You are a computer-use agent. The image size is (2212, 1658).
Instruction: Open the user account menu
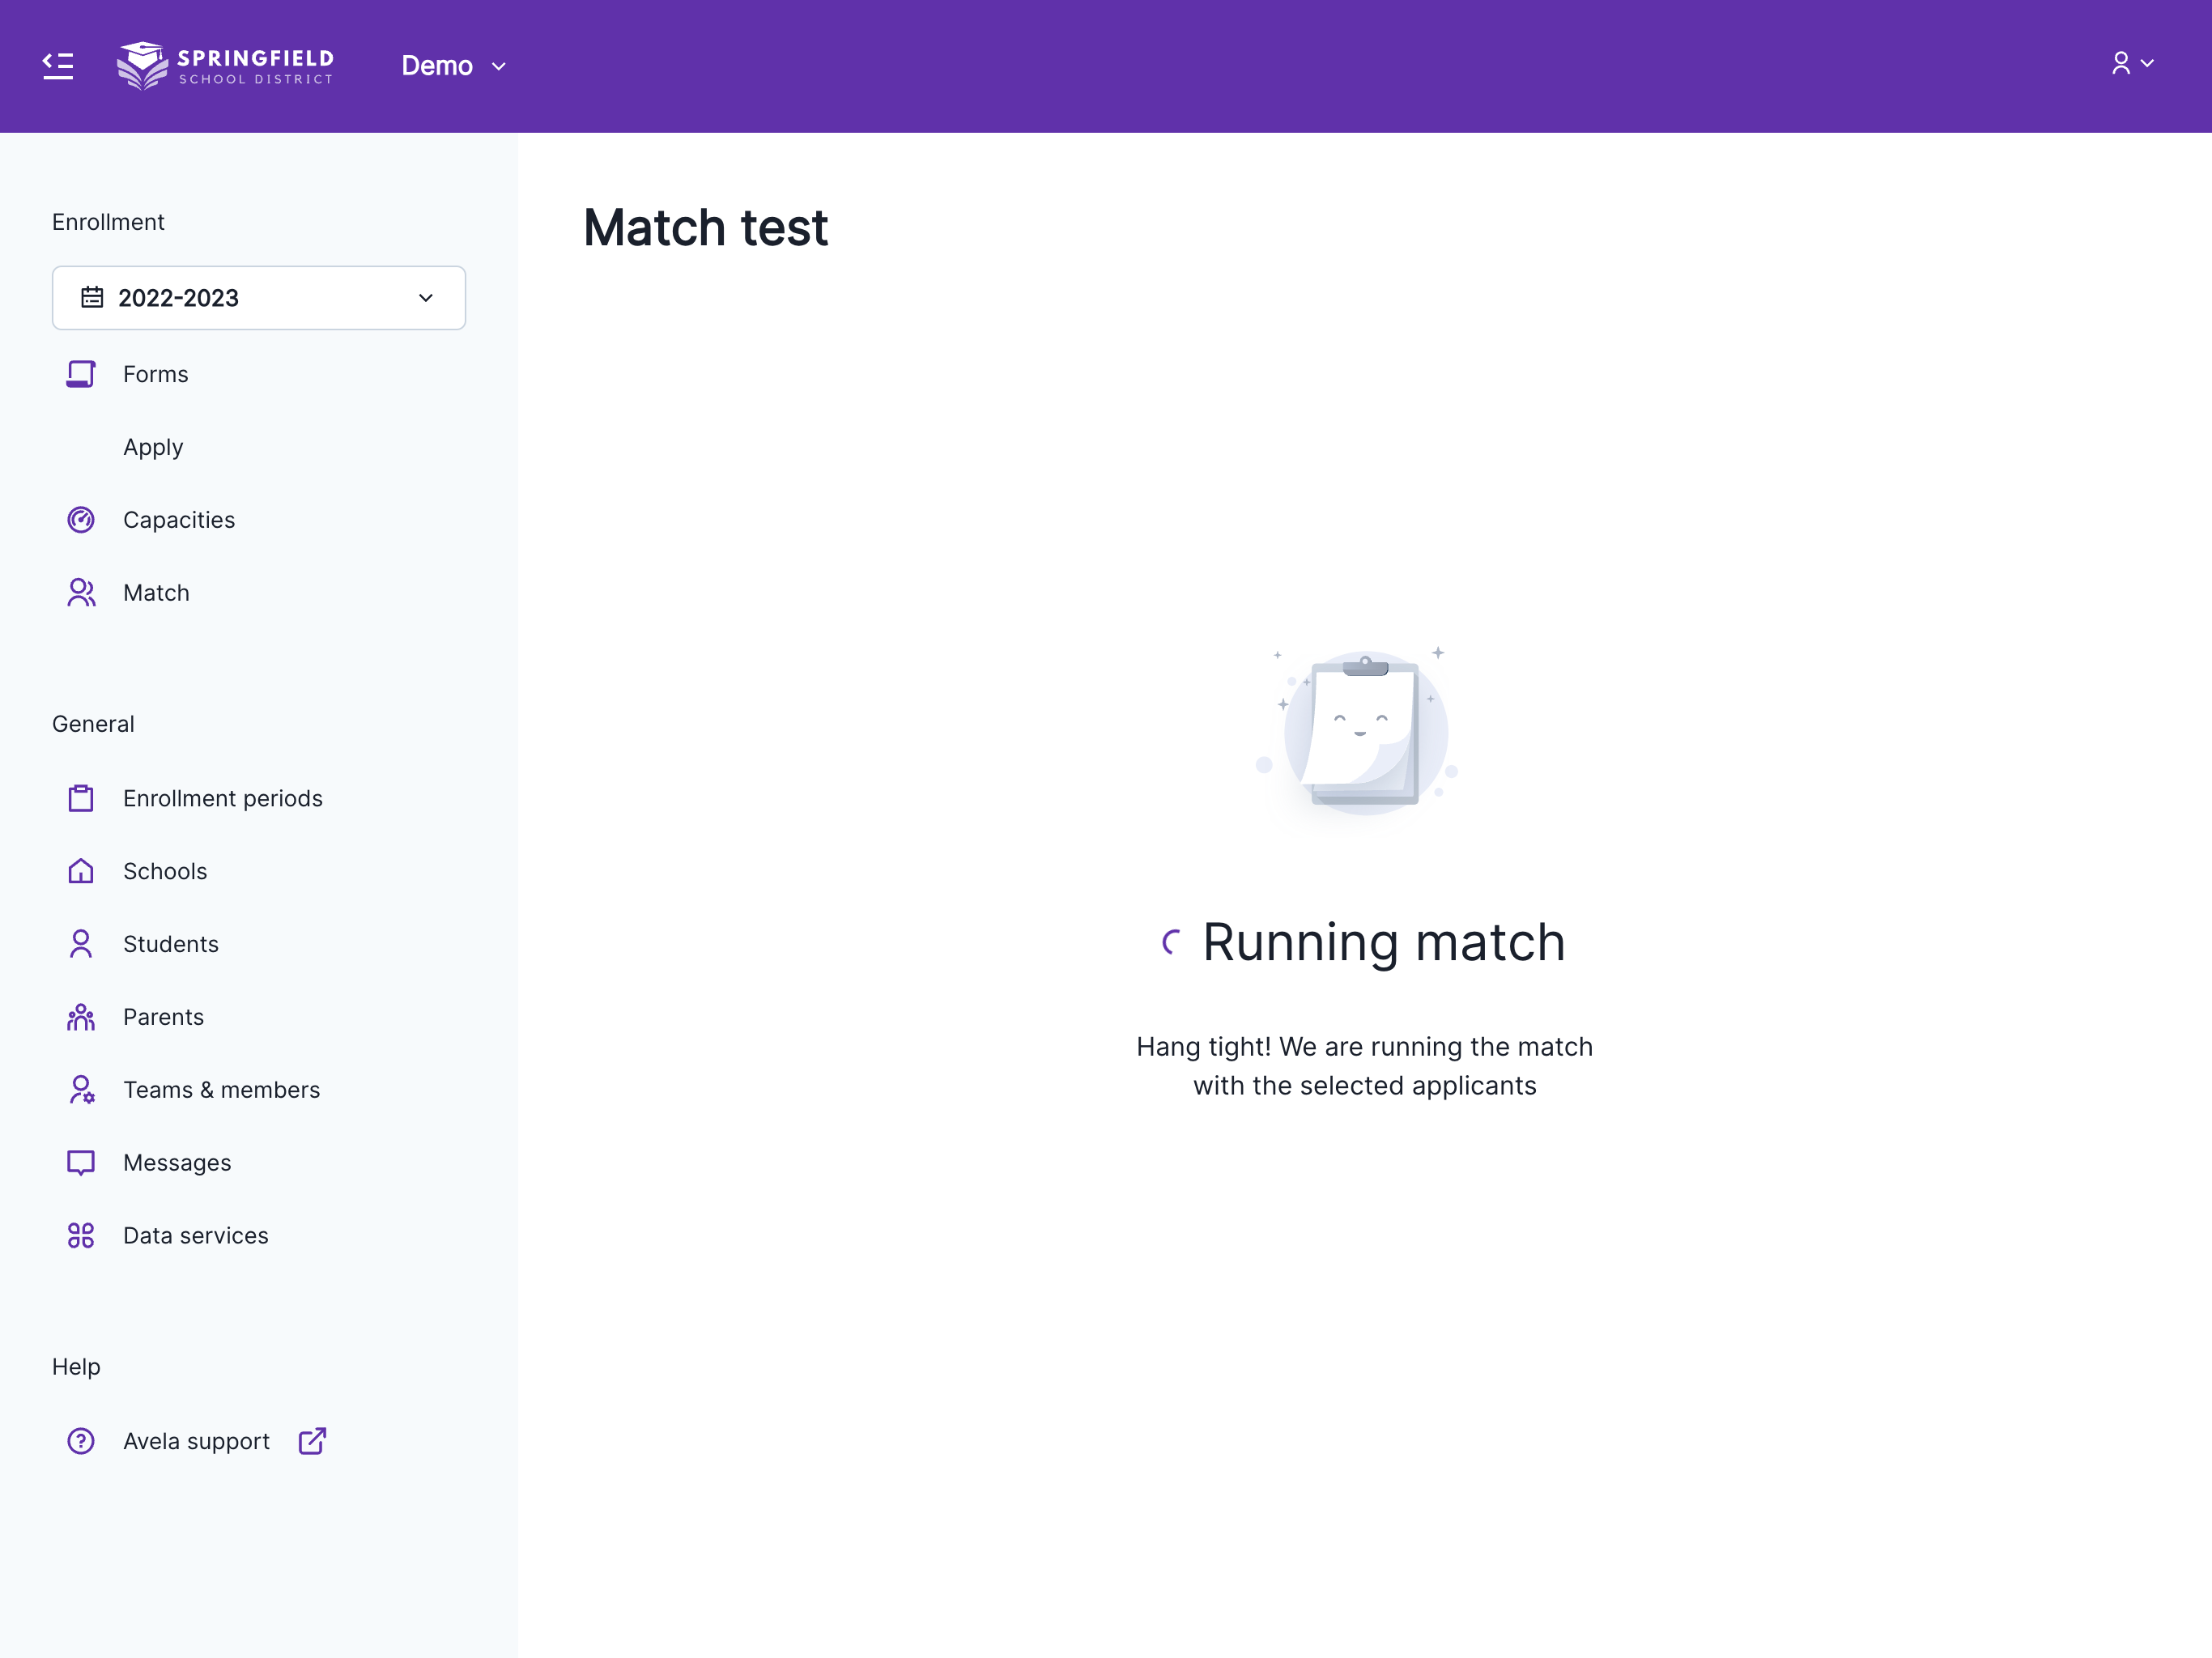[x=2131, y=64]
